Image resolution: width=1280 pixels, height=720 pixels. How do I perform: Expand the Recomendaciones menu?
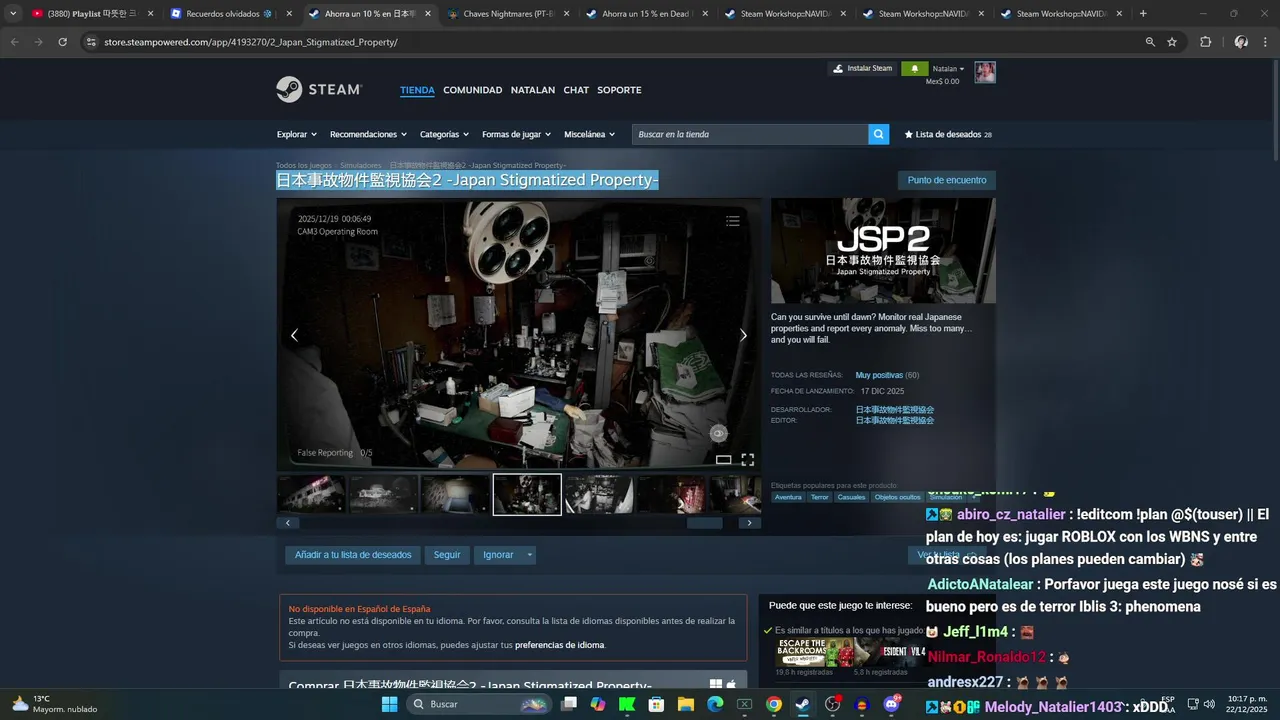[368, 134]
